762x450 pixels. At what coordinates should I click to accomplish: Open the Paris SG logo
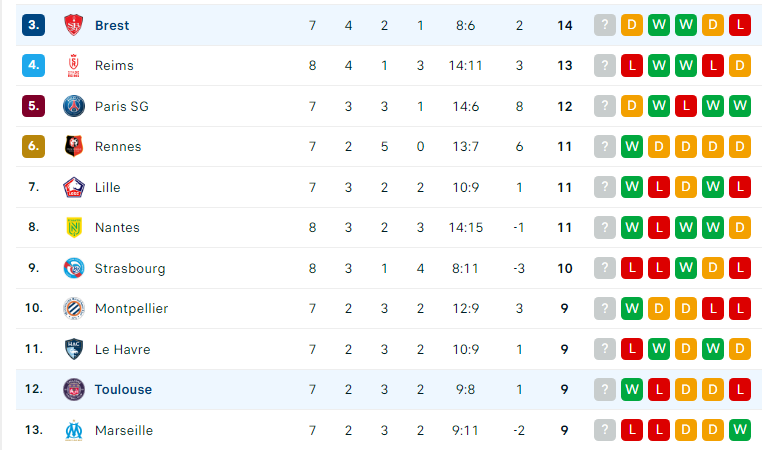pos(74,106)
